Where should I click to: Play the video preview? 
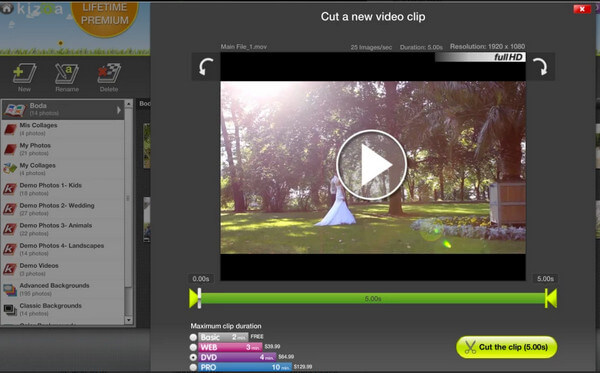pyautogui.click(x=372, y=165)
